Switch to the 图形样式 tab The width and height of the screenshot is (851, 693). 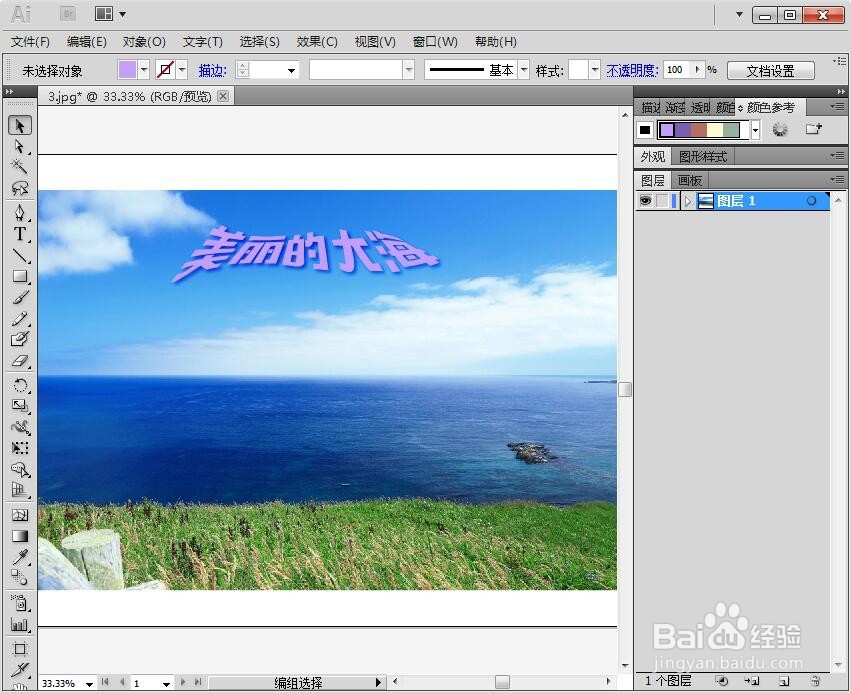coord(703,157)
